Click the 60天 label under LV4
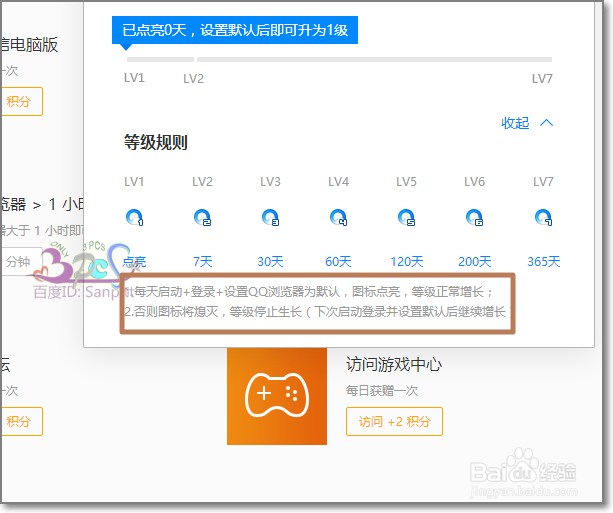The height and width of the screenshot is (513, 613). [x=339, y=262]
